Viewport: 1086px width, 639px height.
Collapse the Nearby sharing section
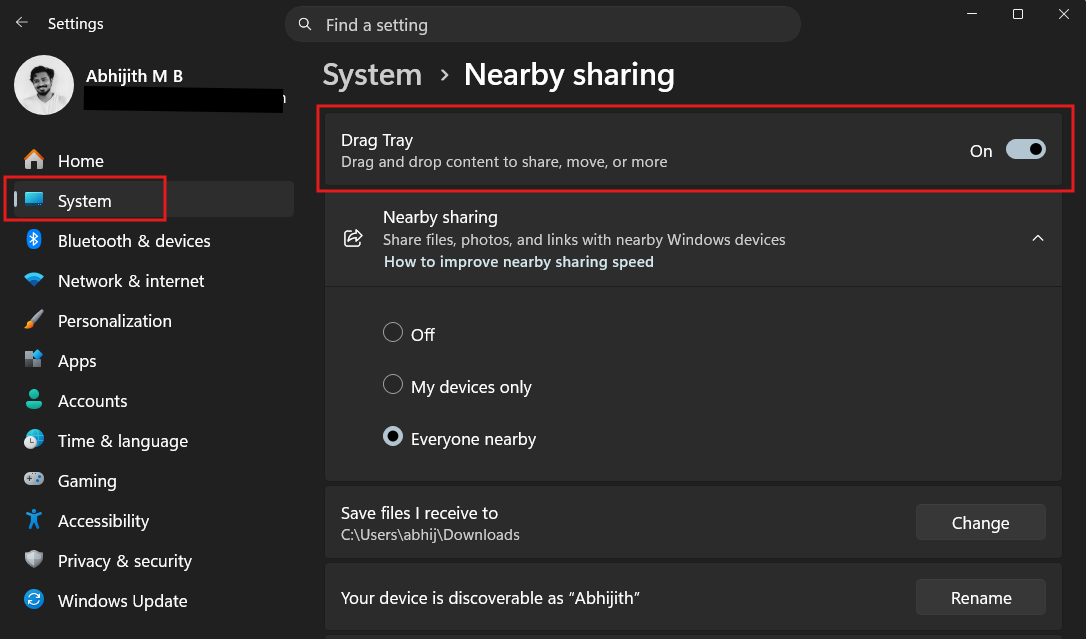click(1037, 240)
